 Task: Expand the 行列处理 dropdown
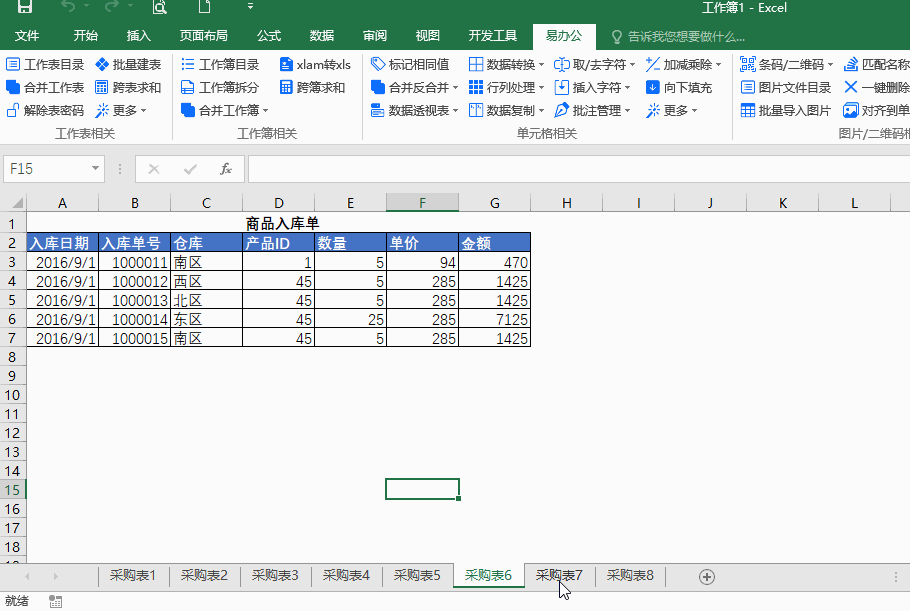click(x=541, y=88)
